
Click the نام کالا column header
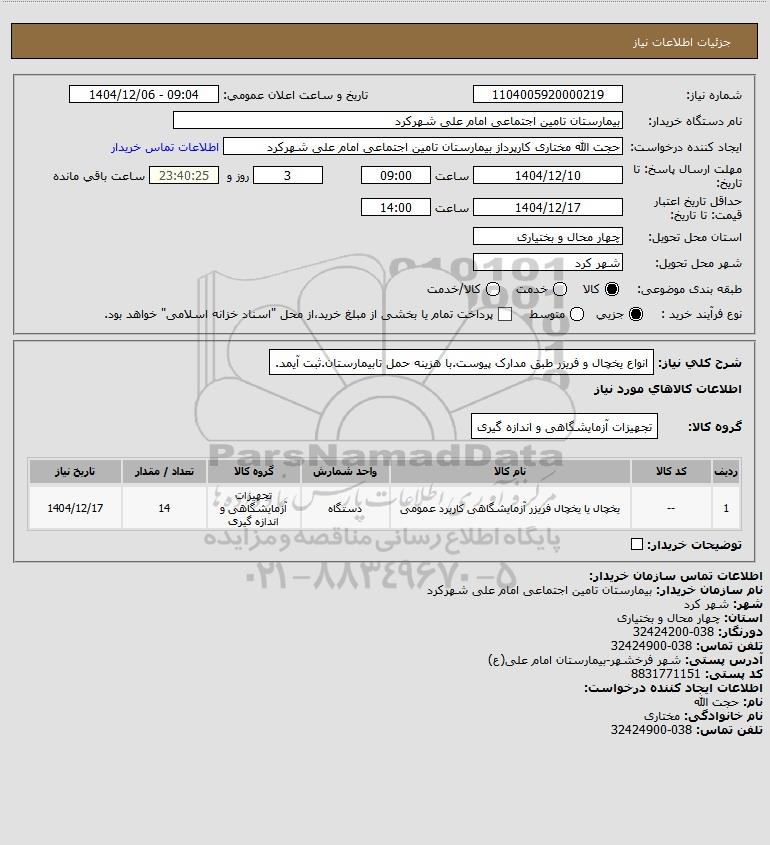point(510,472)
